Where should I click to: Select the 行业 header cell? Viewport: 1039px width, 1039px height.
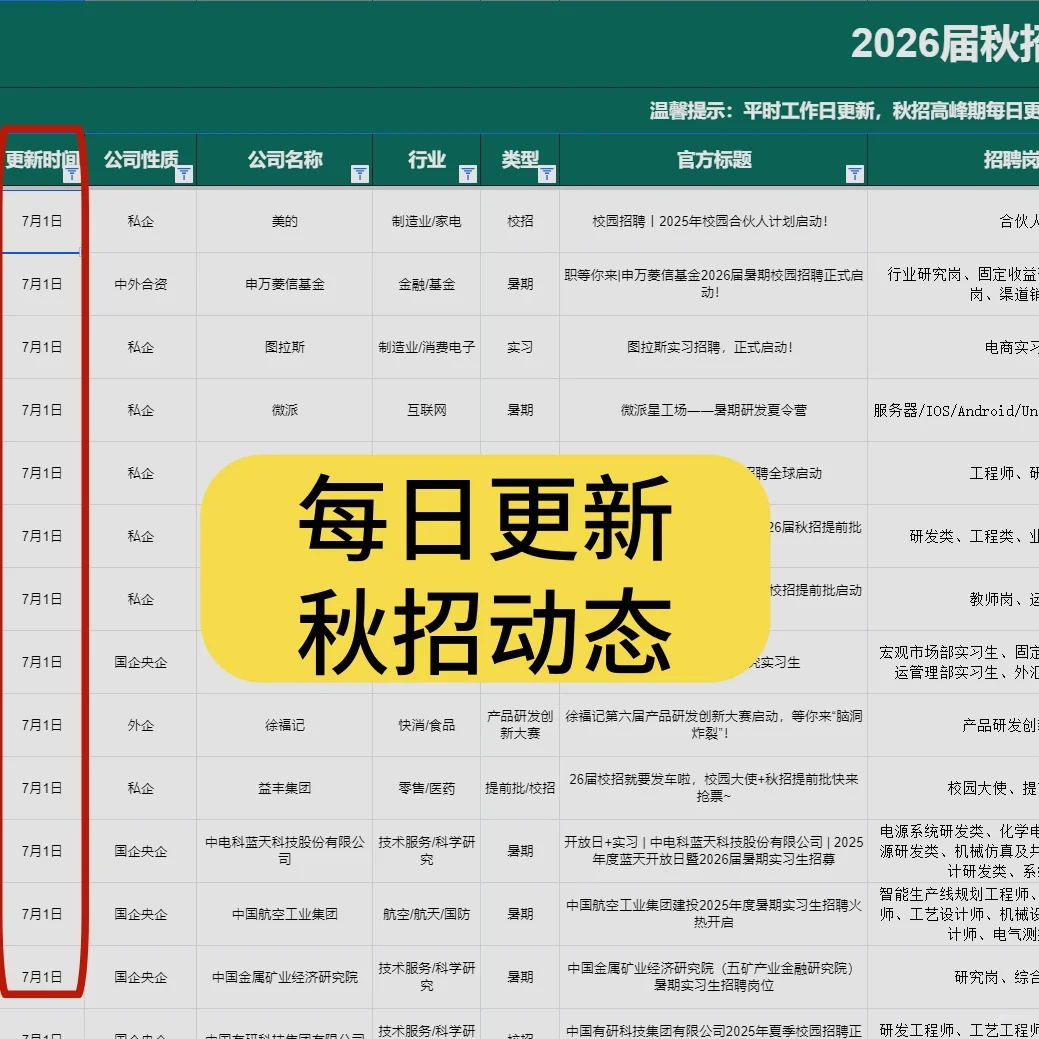click(x=427, y=160)
